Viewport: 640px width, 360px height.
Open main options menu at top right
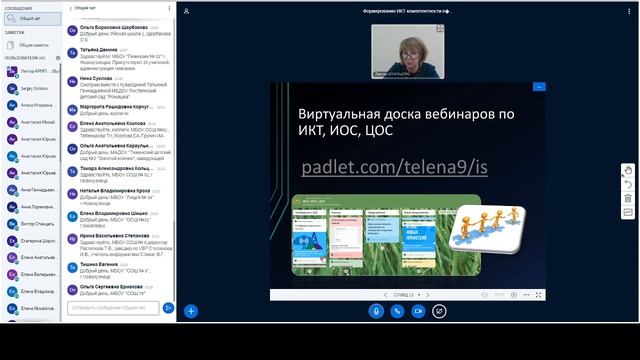[x=629, y=11]
